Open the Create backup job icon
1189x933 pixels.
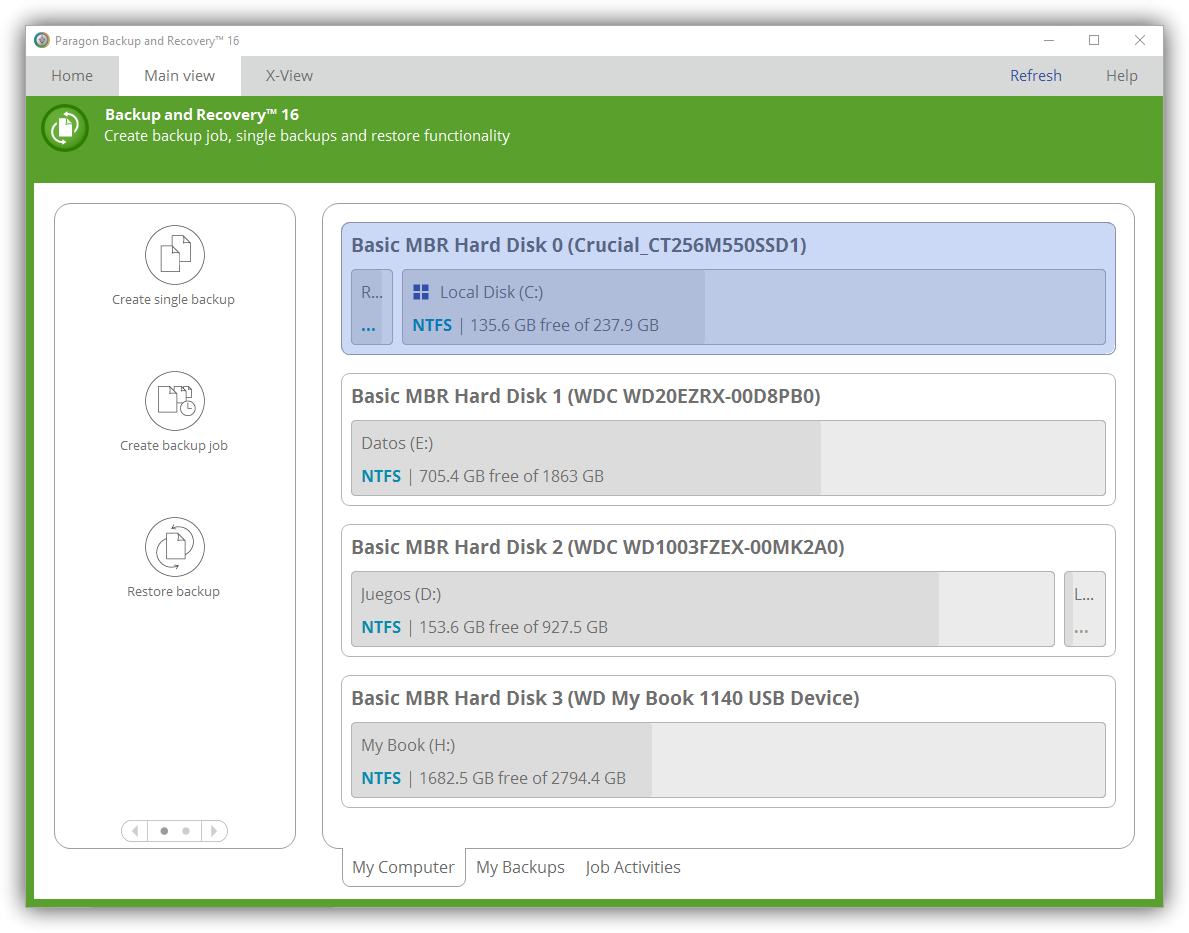click(174, 401)
